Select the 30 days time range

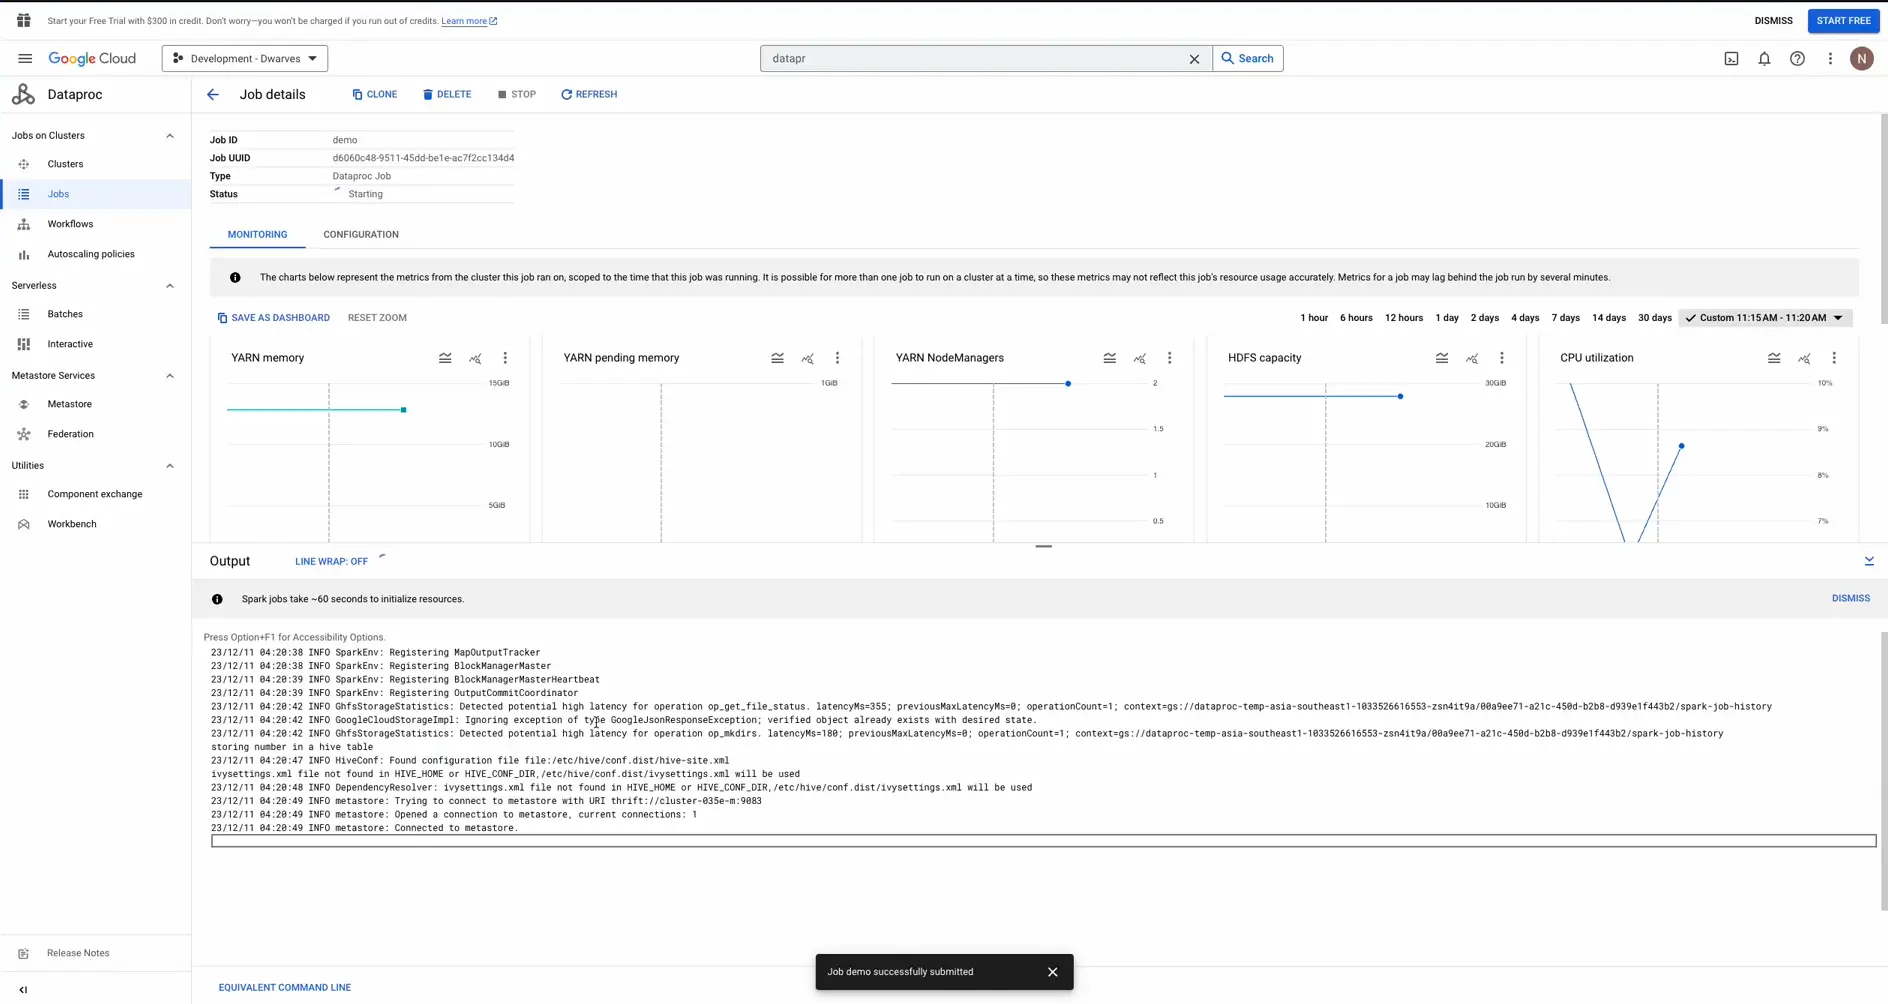coord(1654,318)
